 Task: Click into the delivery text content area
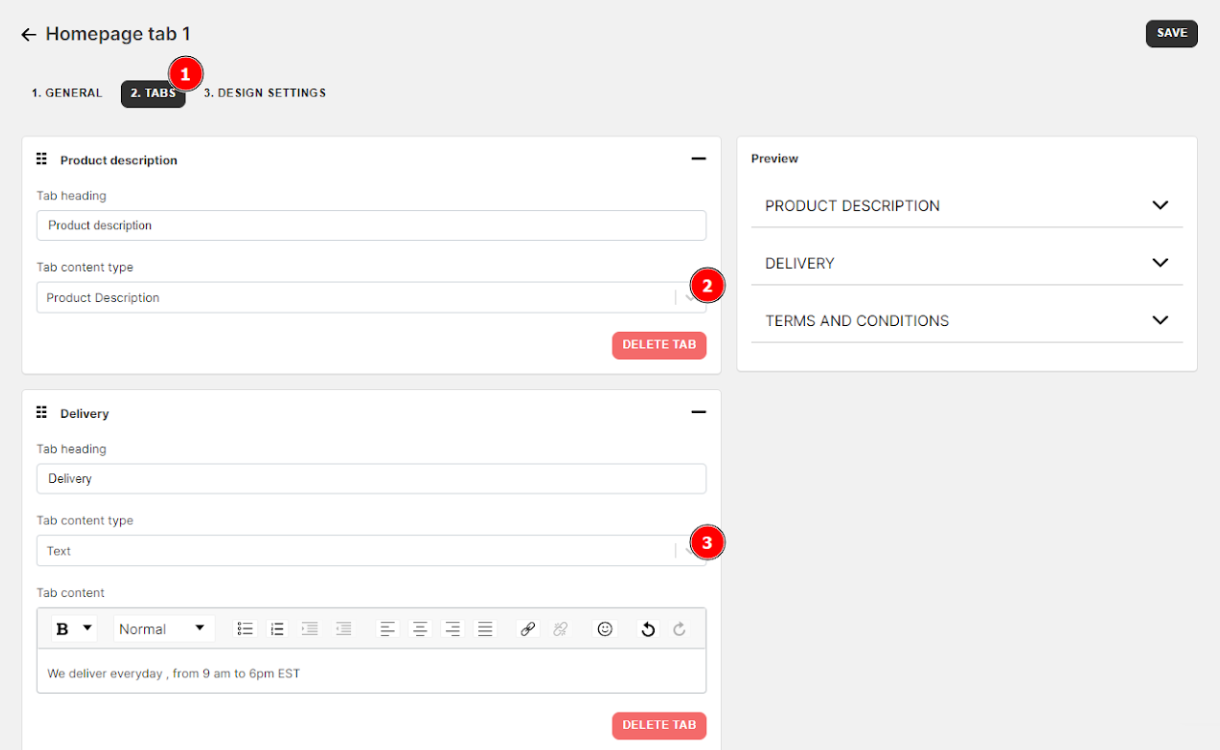pyautogui.click(x=371, y=672)
